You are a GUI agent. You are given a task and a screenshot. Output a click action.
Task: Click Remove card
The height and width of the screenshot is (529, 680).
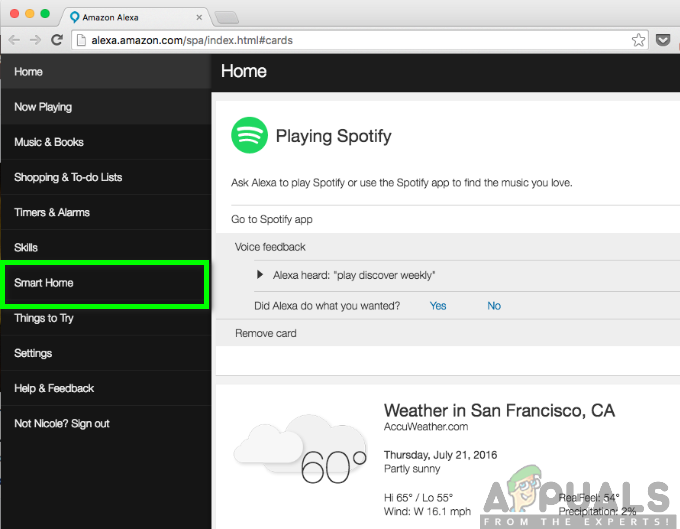(x=266, y=333)
